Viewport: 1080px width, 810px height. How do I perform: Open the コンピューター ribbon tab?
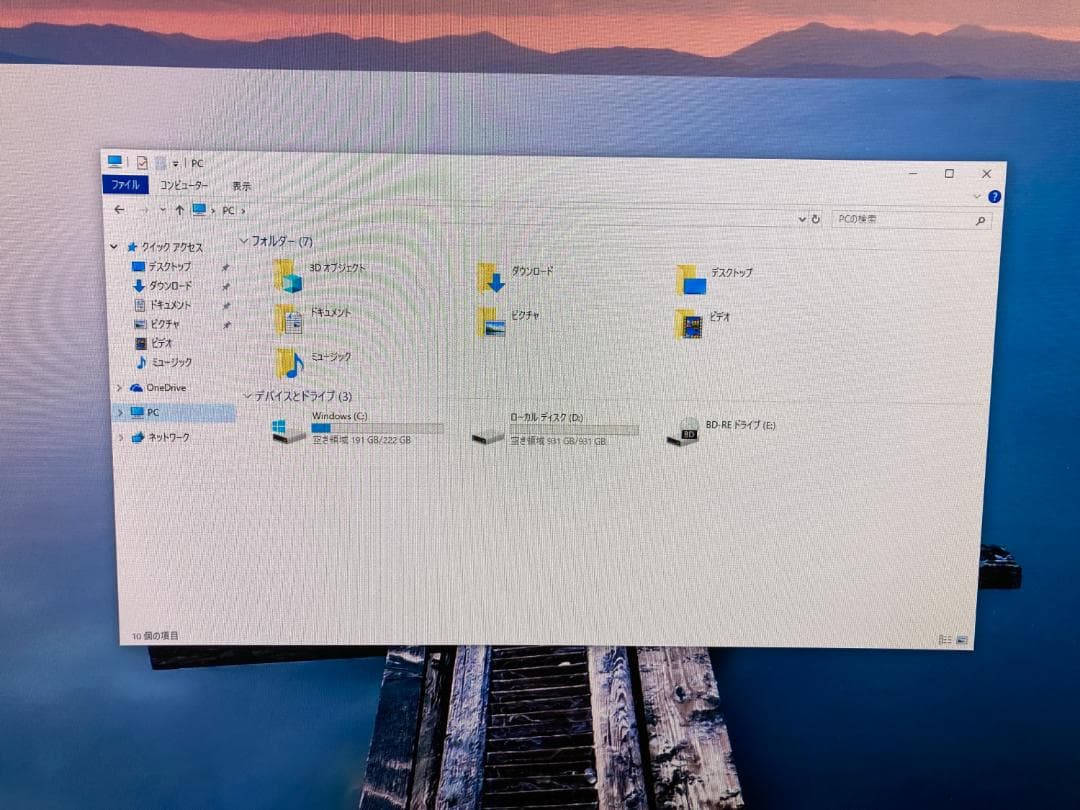pos(183,186)
